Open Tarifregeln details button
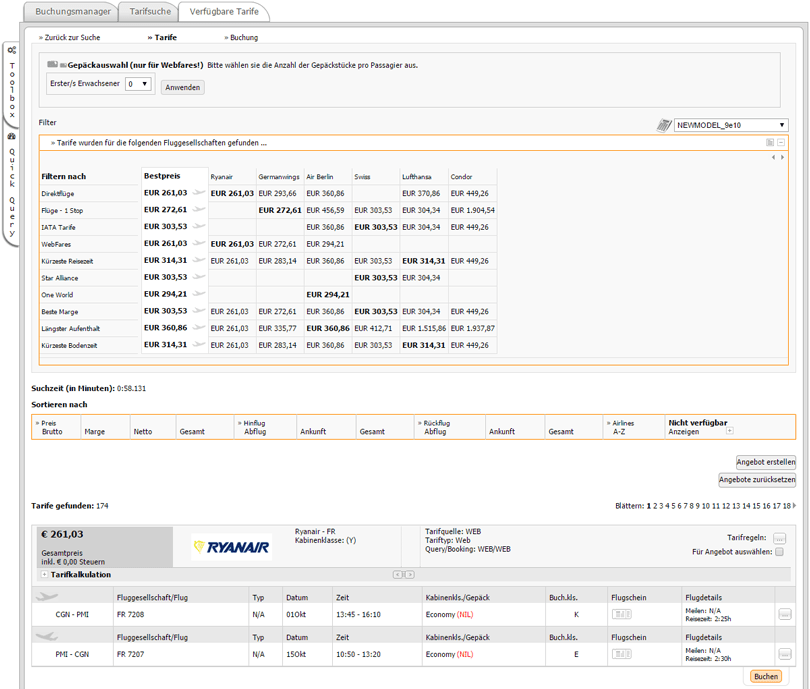 coord(780,538)
